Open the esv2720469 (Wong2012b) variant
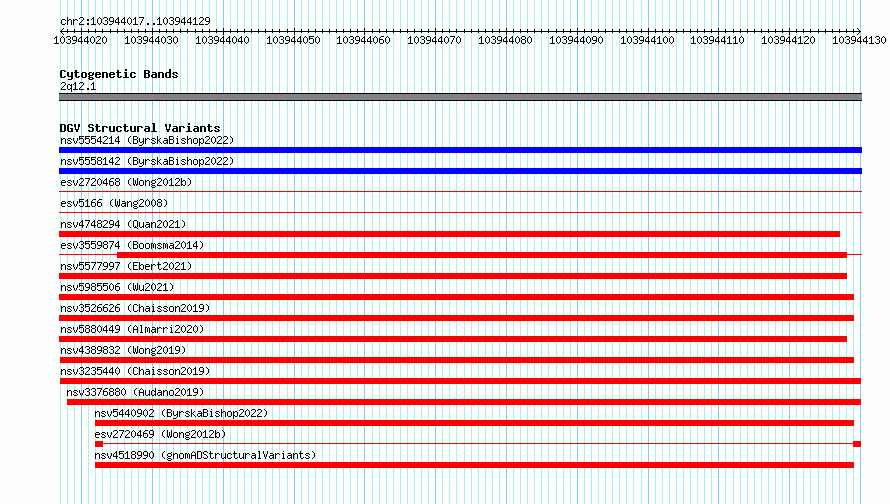The height and width of the screenshot is (504, 890). (x=160, y=434)
